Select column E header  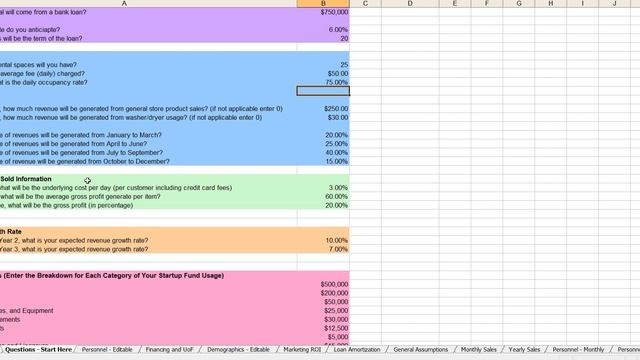coord(455,3)
